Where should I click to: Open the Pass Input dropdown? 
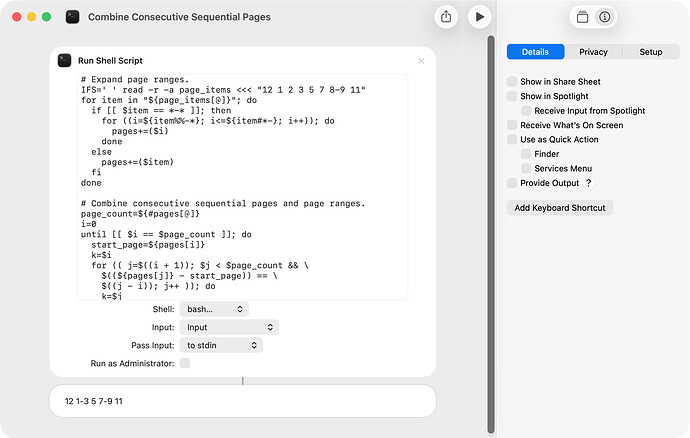[x=221, y=345]
